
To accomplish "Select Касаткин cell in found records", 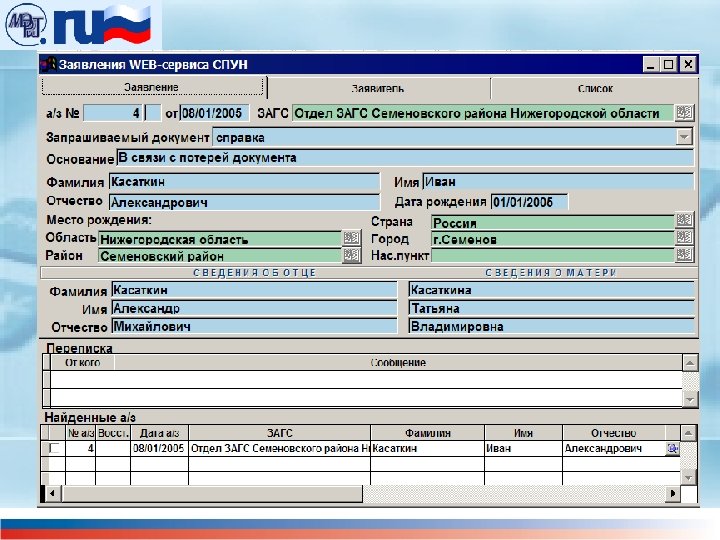I will pyautogui.click(x=428, y=449).
